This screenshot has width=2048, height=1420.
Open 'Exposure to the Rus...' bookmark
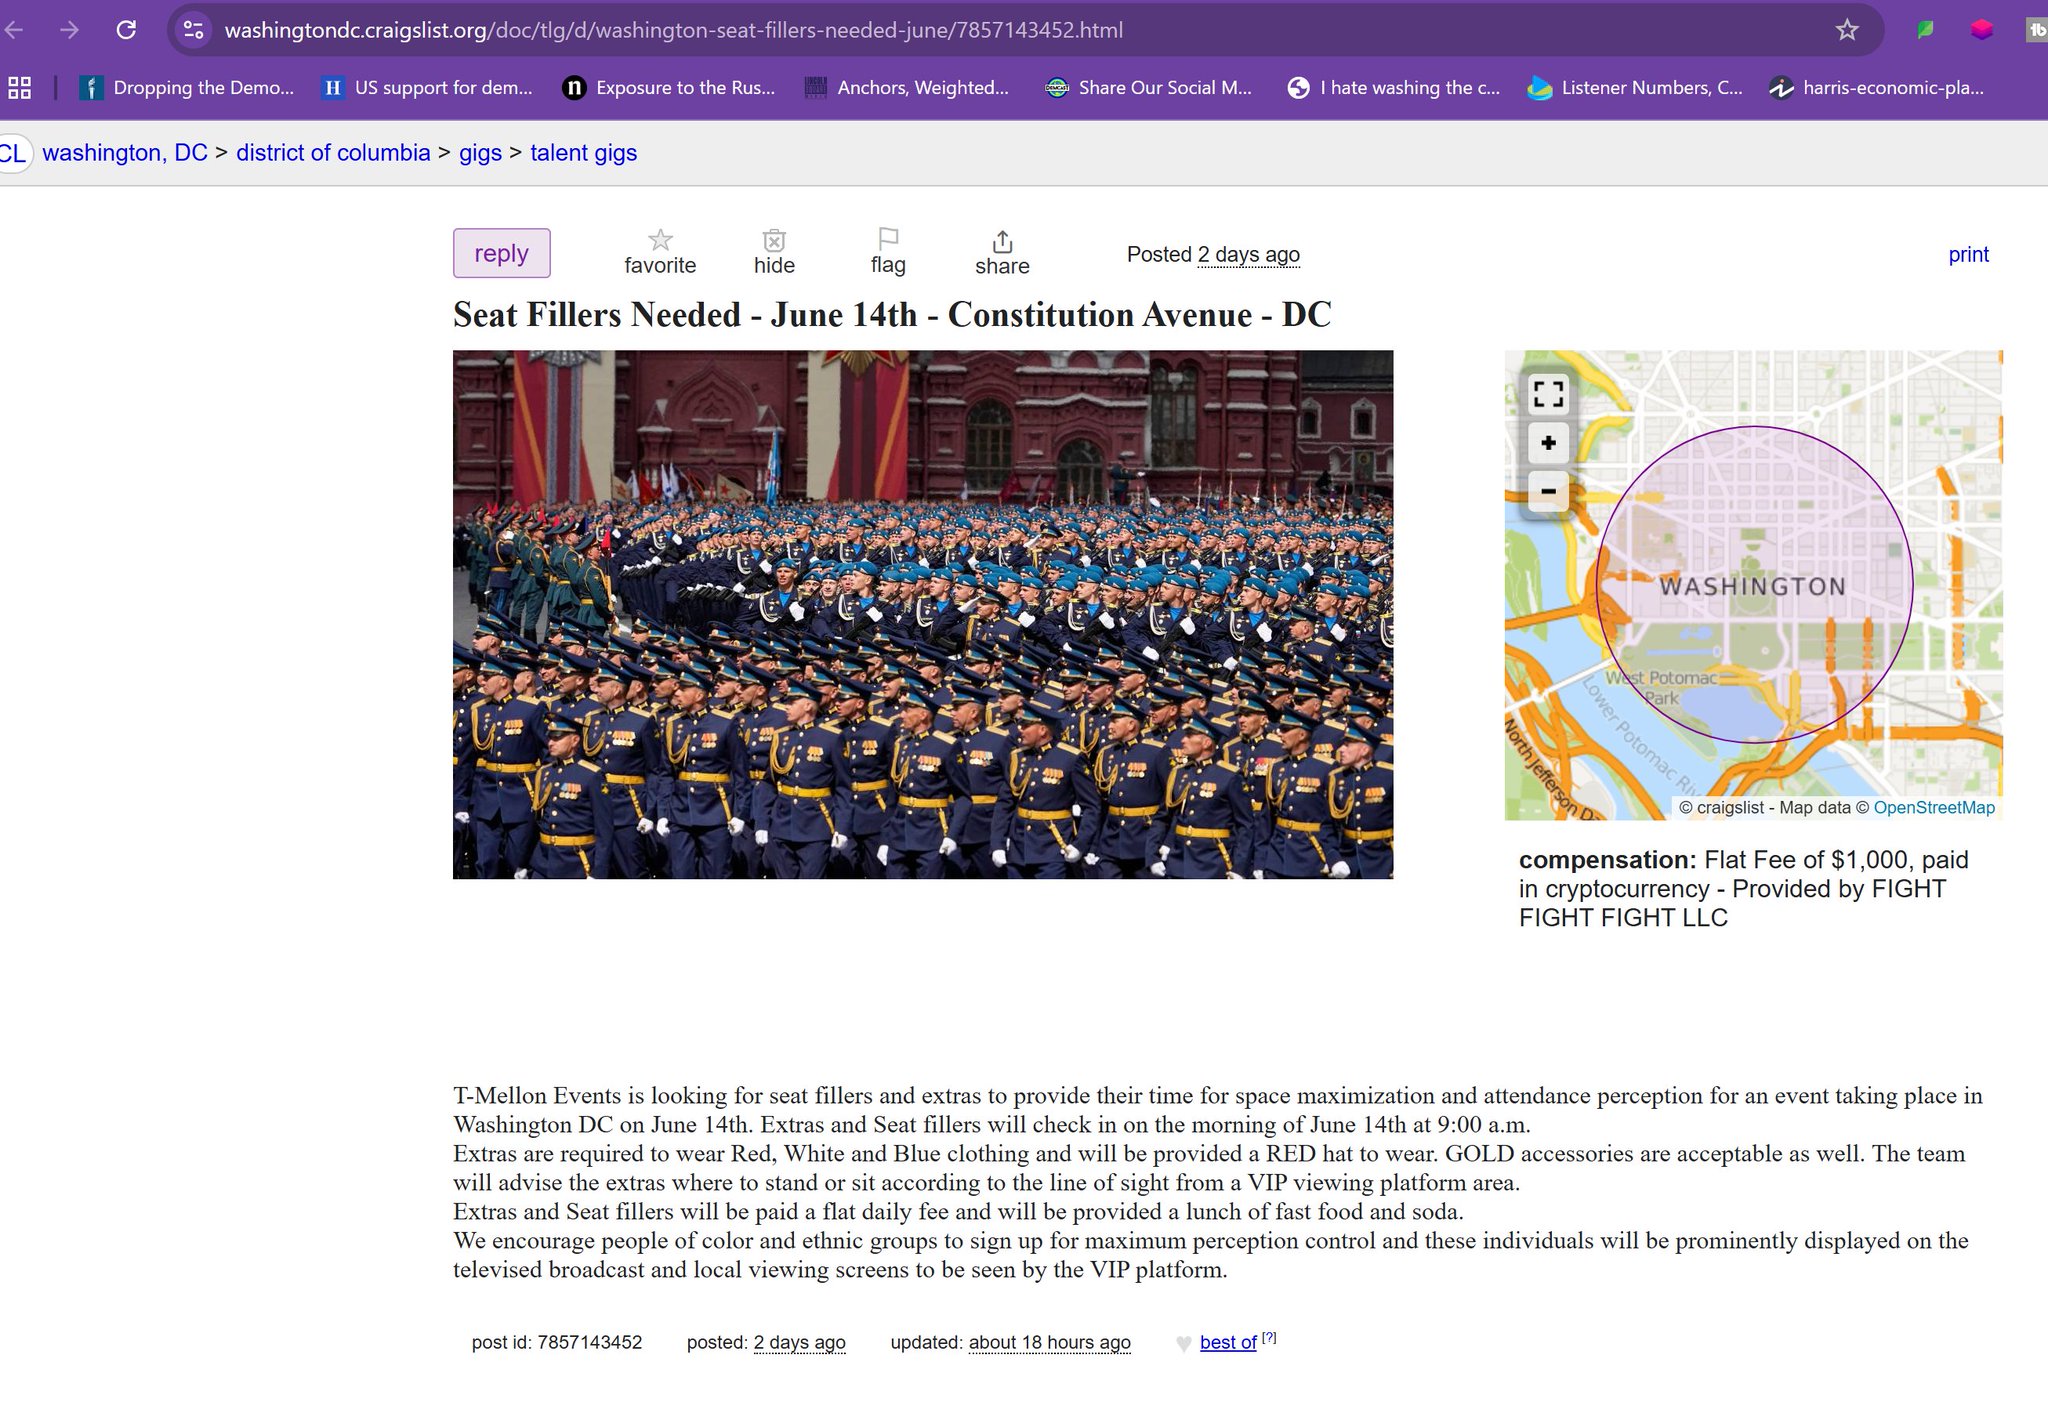[669, 88]
